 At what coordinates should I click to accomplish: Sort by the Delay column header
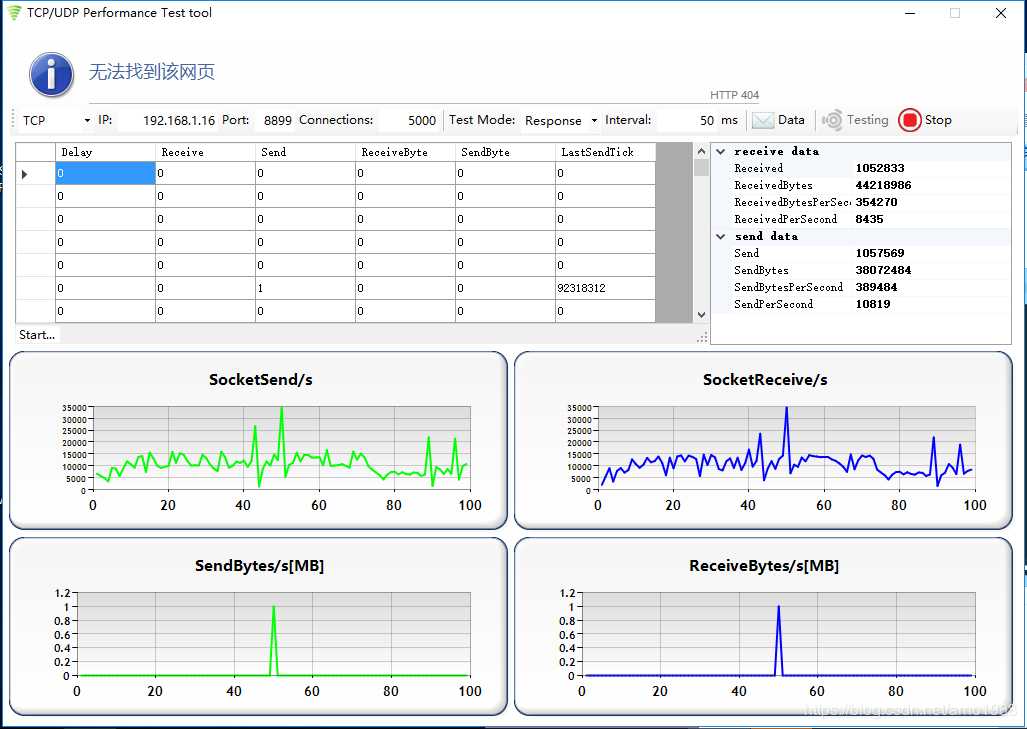pos(105,152)
